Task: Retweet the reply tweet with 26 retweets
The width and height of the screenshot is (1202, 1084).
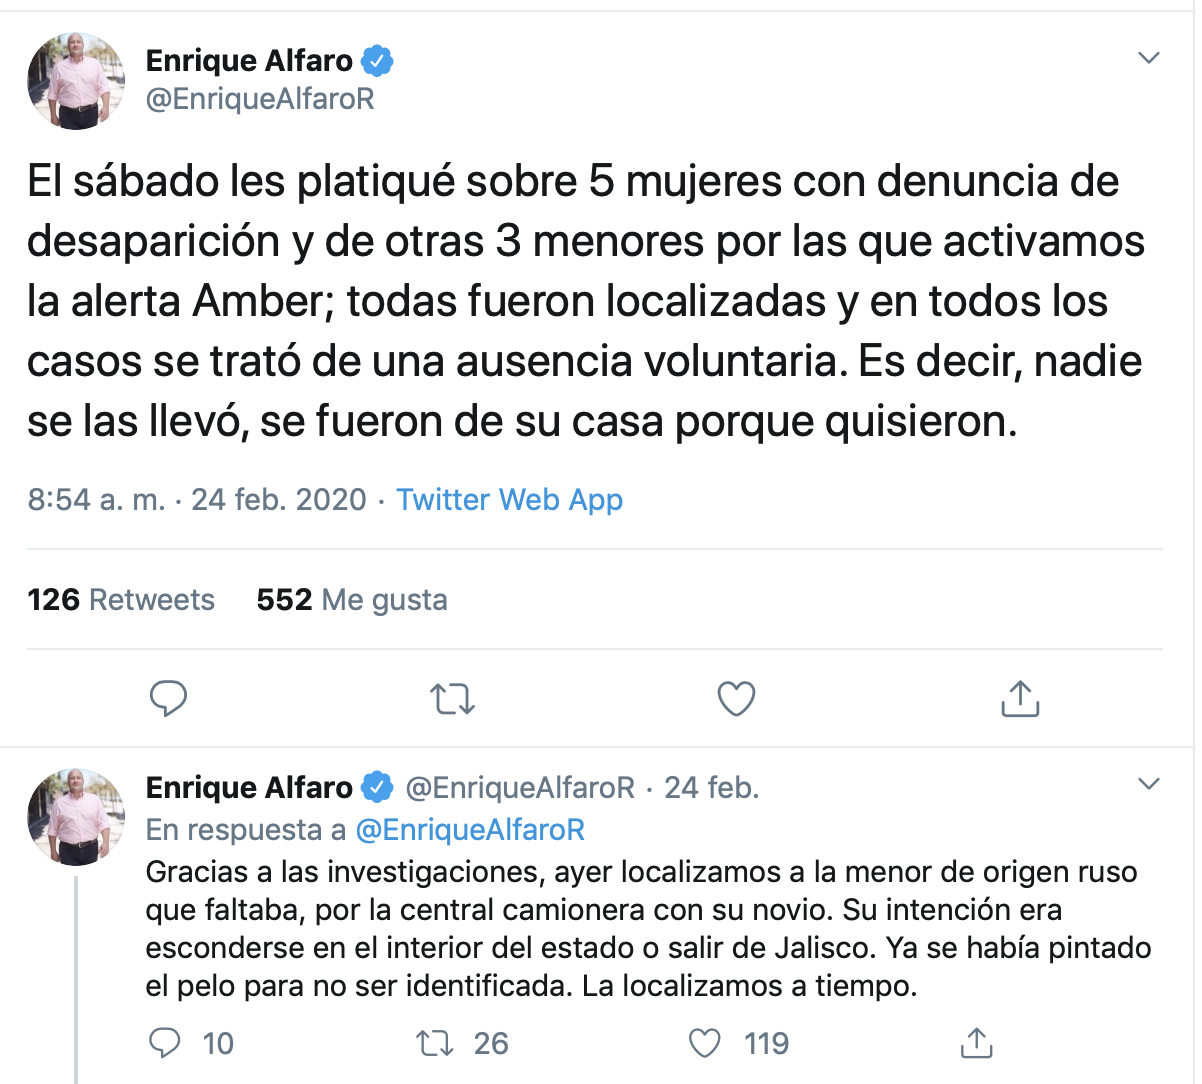Action: coord(435,1043)
